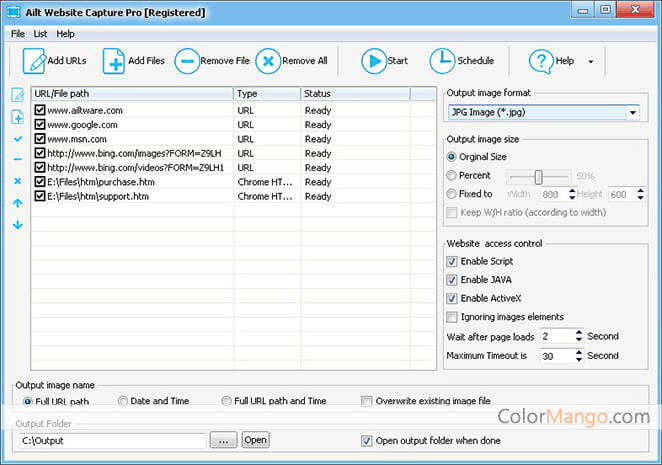Adjust the Percent size slider handle

[x=538, y=177]
